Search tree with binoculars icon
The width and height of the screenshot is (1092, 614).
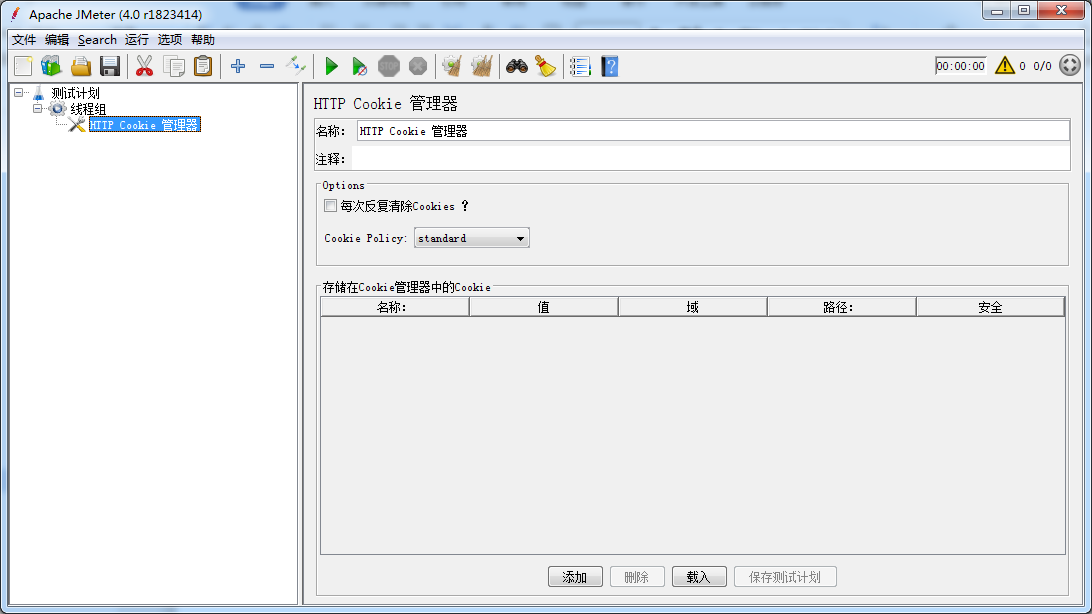pos(517,66)
